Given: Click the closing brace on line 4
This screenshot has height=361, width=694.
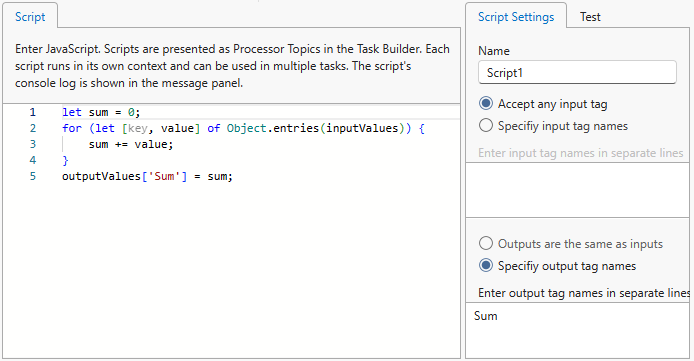Looking at the screenshot, I should (66, 160).
